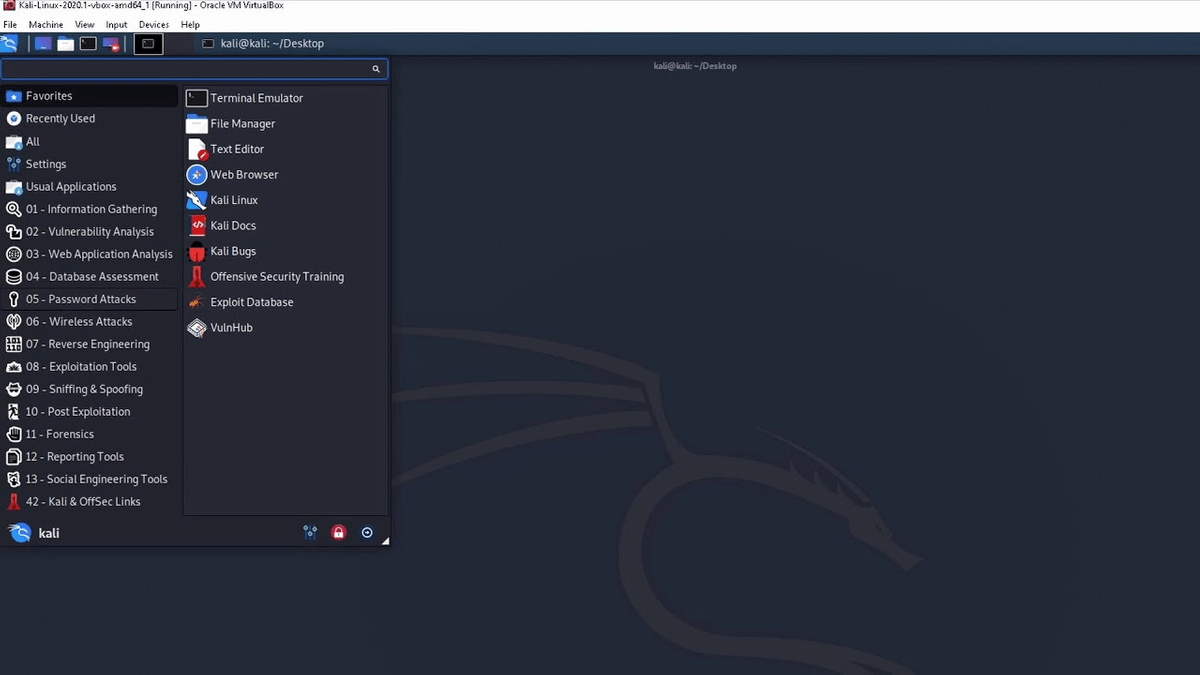Open the settings manager sliders icon
Viewport: 1200px width, 675px height.
tap(310, 533)
